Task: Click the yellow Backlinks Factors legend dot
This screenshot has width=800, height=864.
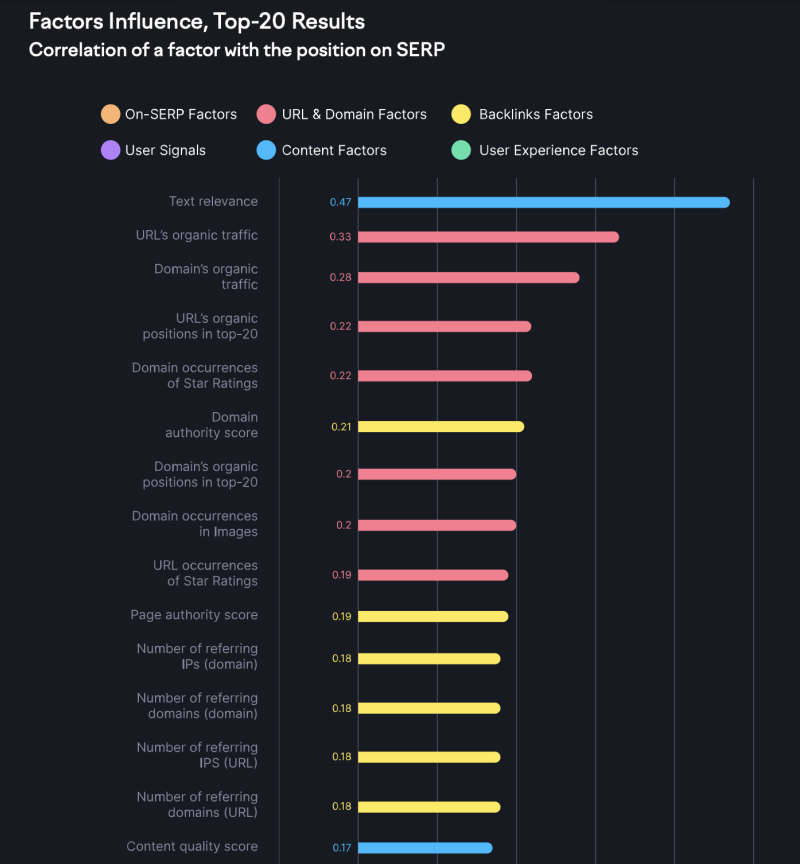Action: pos(461,114)
